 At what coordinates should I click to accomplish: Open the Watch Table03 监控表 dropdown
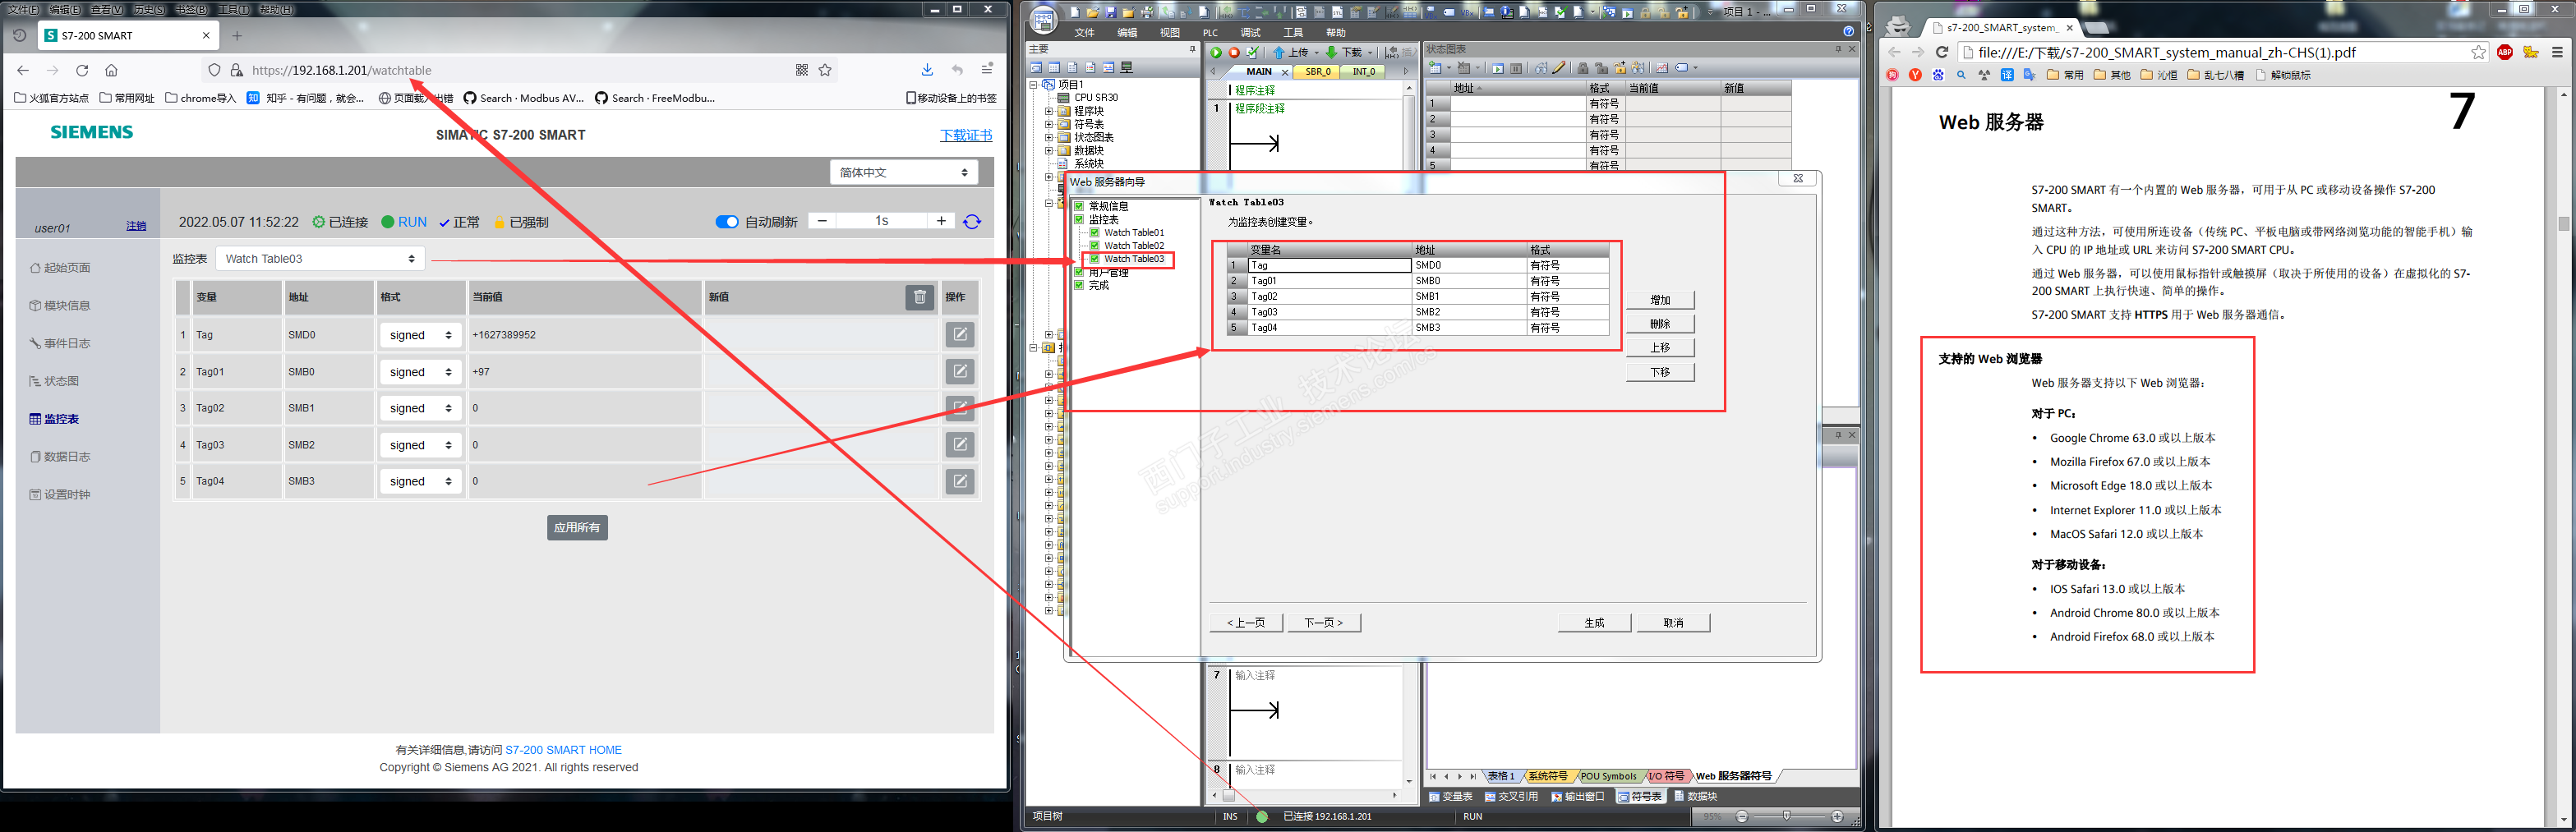(320, 258)
